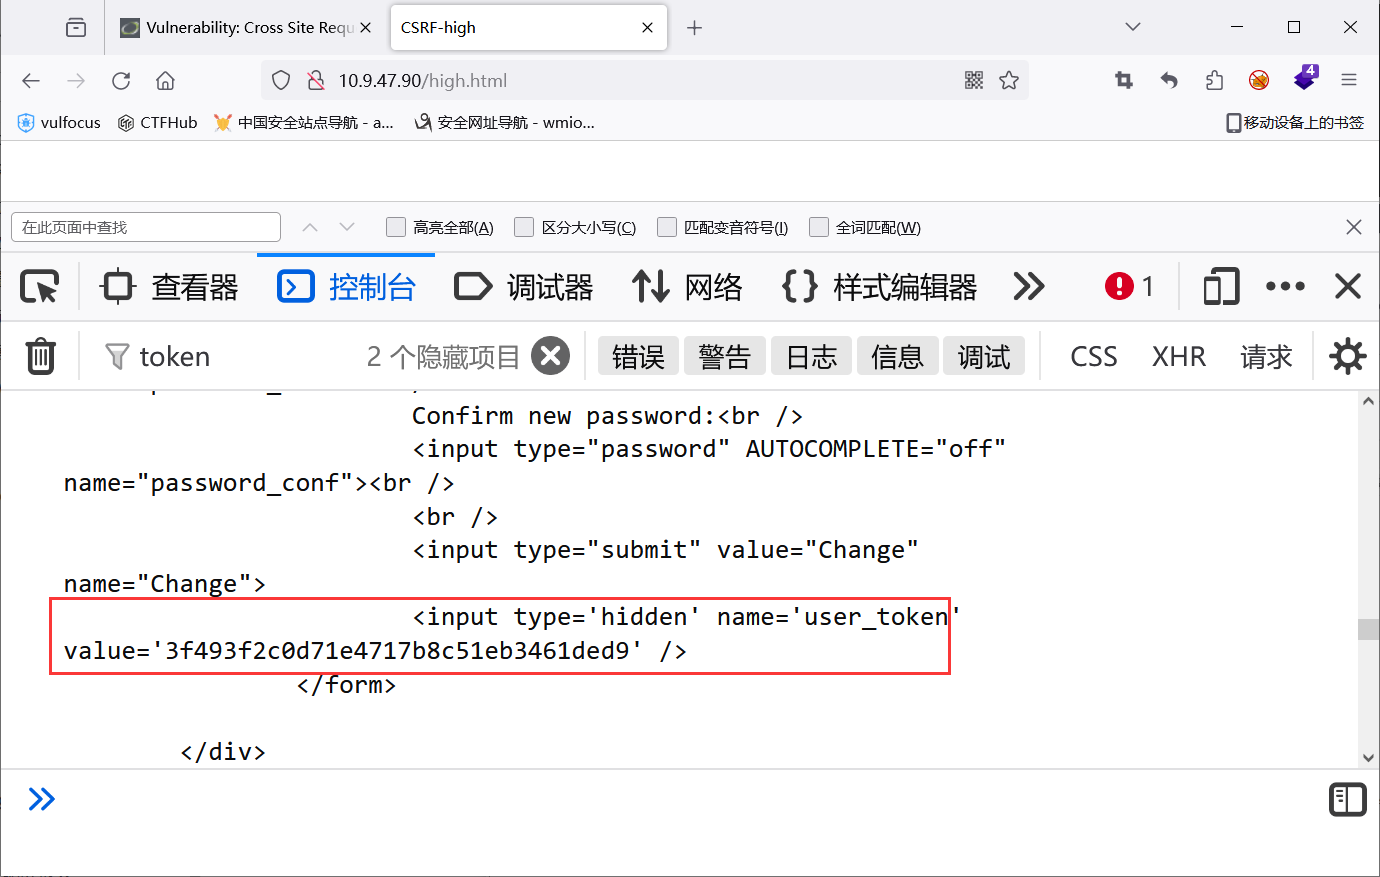
Task: Enable 区分大小写 in the find bar
Action: coord(524,227)
